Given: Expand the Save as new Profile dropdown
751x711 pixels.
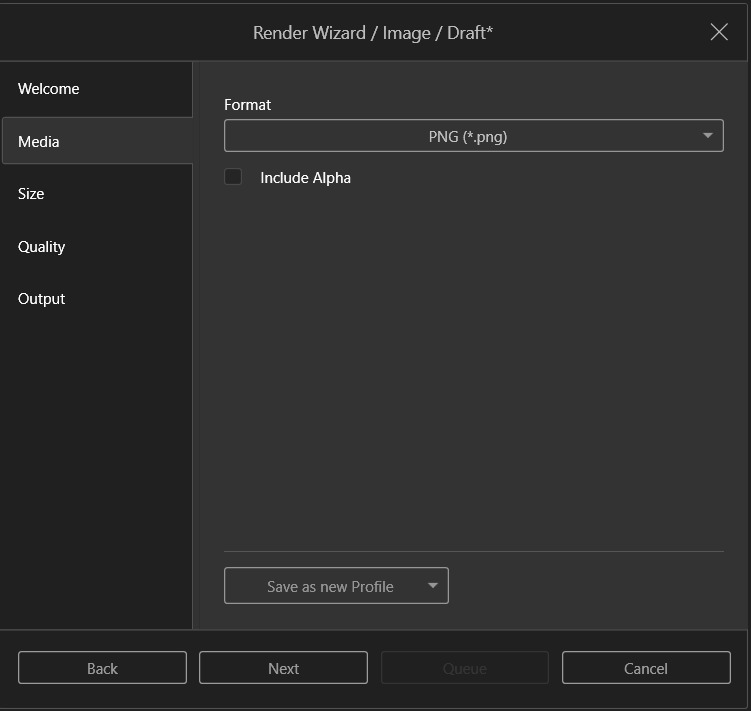Looking at the screenshot, I should tap(336, 586).
